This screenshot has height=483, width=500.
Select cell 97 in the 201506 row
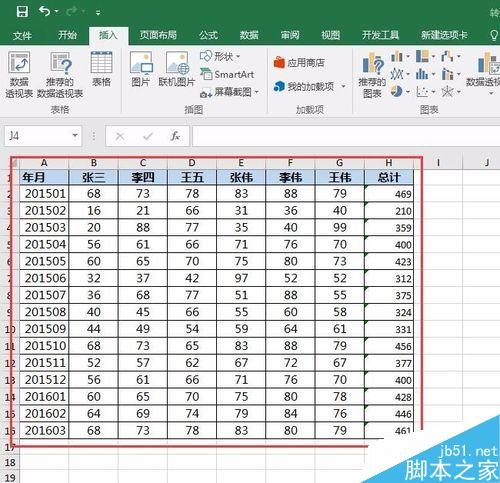click(x=241, y=278)
